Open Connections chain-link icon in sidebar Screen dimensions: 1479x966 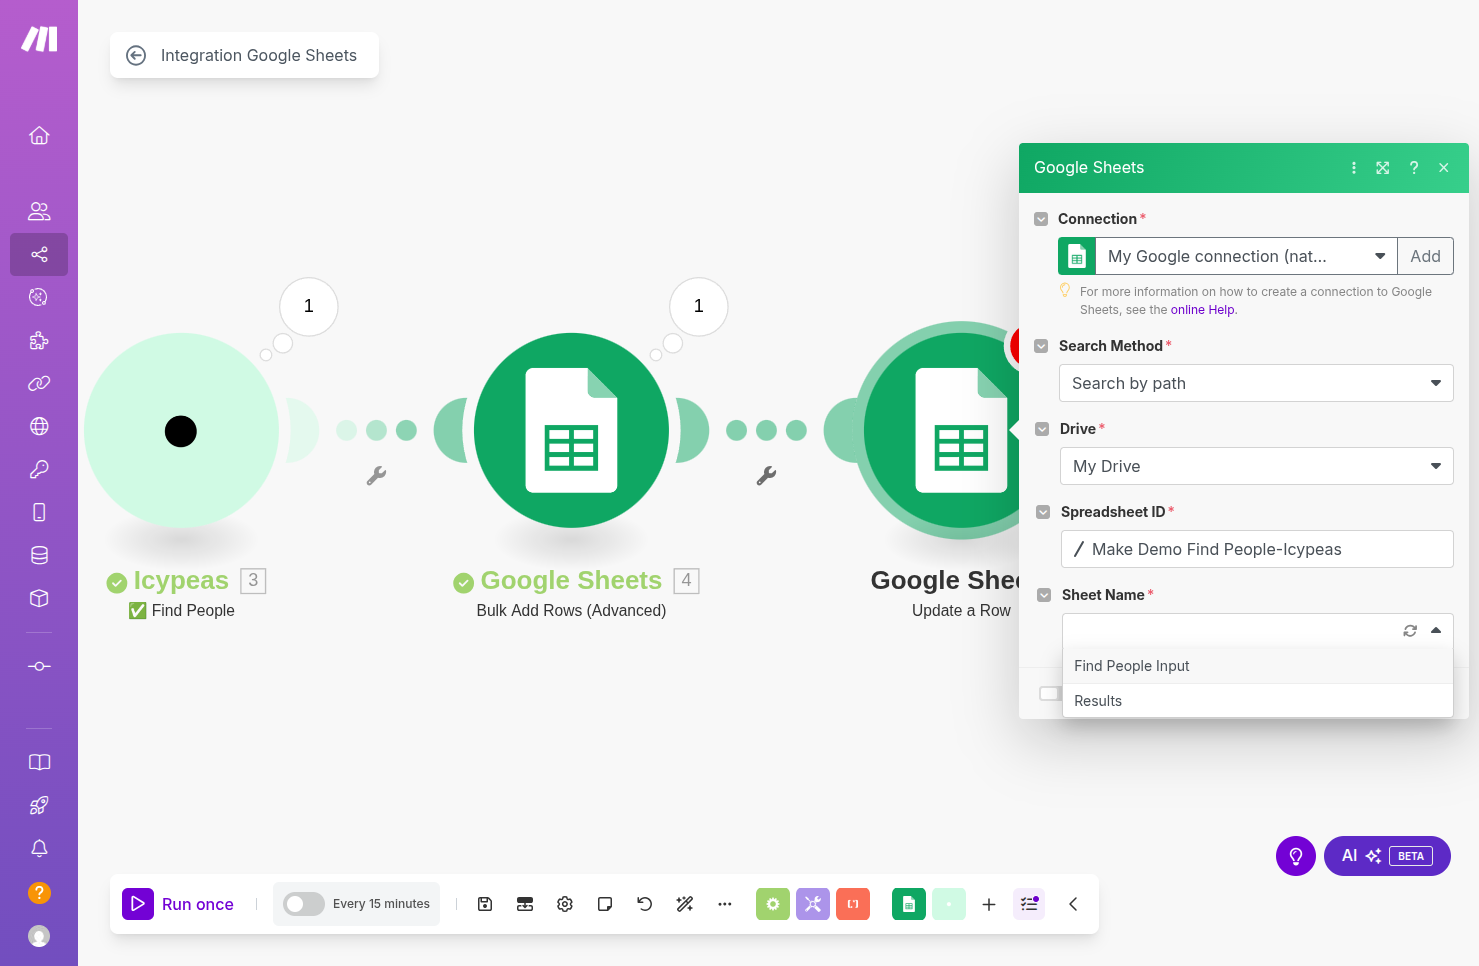click(39, 383)
